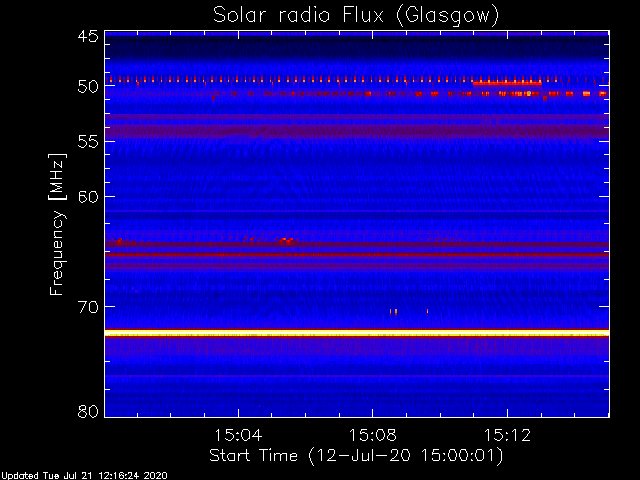Click the bright yellow interference band below 70 MHz
Screen dimensions: 640x480
click(x=357, y=333)
